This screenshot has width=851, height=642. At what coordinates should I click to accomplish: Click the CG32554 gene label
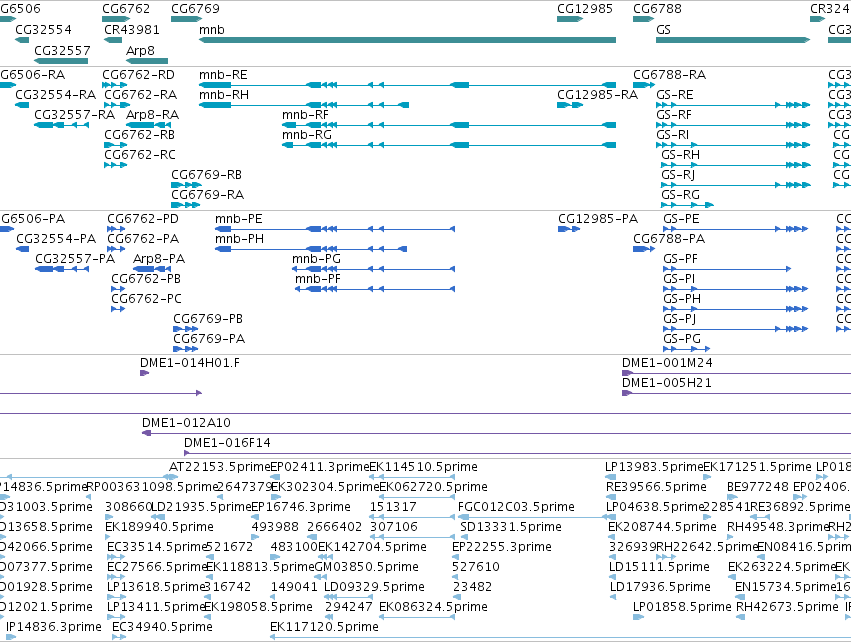(43, 30)
